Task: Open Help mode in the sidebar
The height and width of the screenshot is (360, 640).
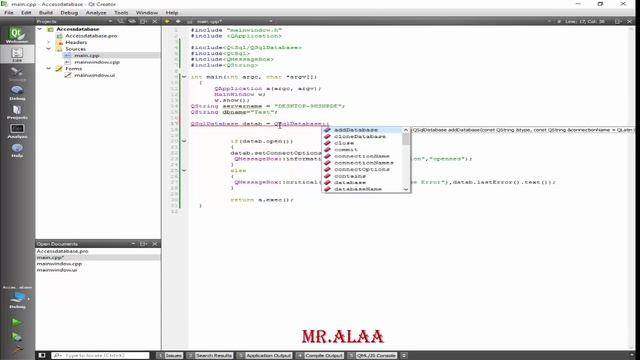Action: pyautogui.click(x=17, y=150)
